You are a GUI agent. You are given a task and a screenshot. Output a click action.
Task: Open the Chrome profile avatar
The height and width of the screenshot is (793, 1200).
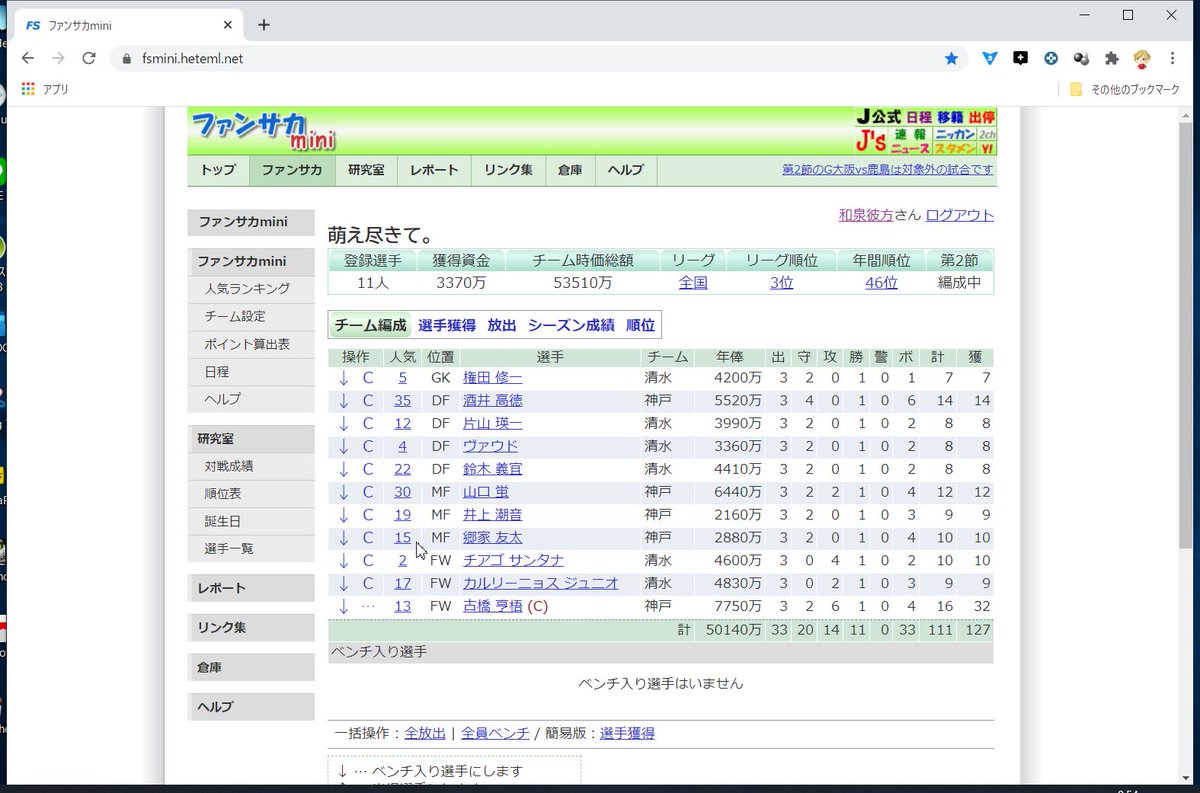coord(1142,58)
